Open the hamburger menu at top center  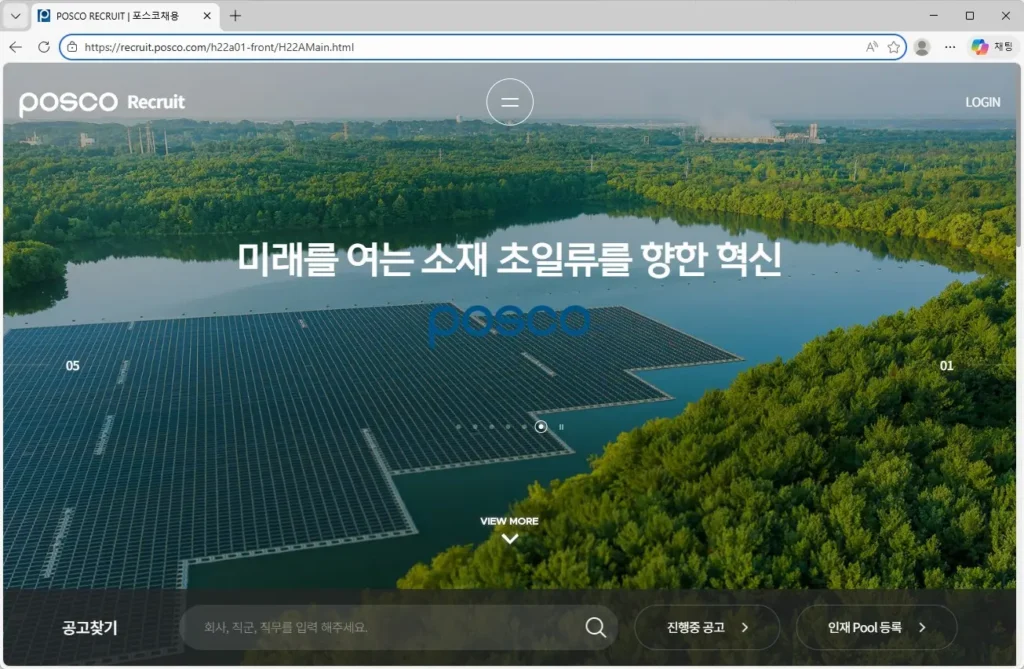(510, 101)
